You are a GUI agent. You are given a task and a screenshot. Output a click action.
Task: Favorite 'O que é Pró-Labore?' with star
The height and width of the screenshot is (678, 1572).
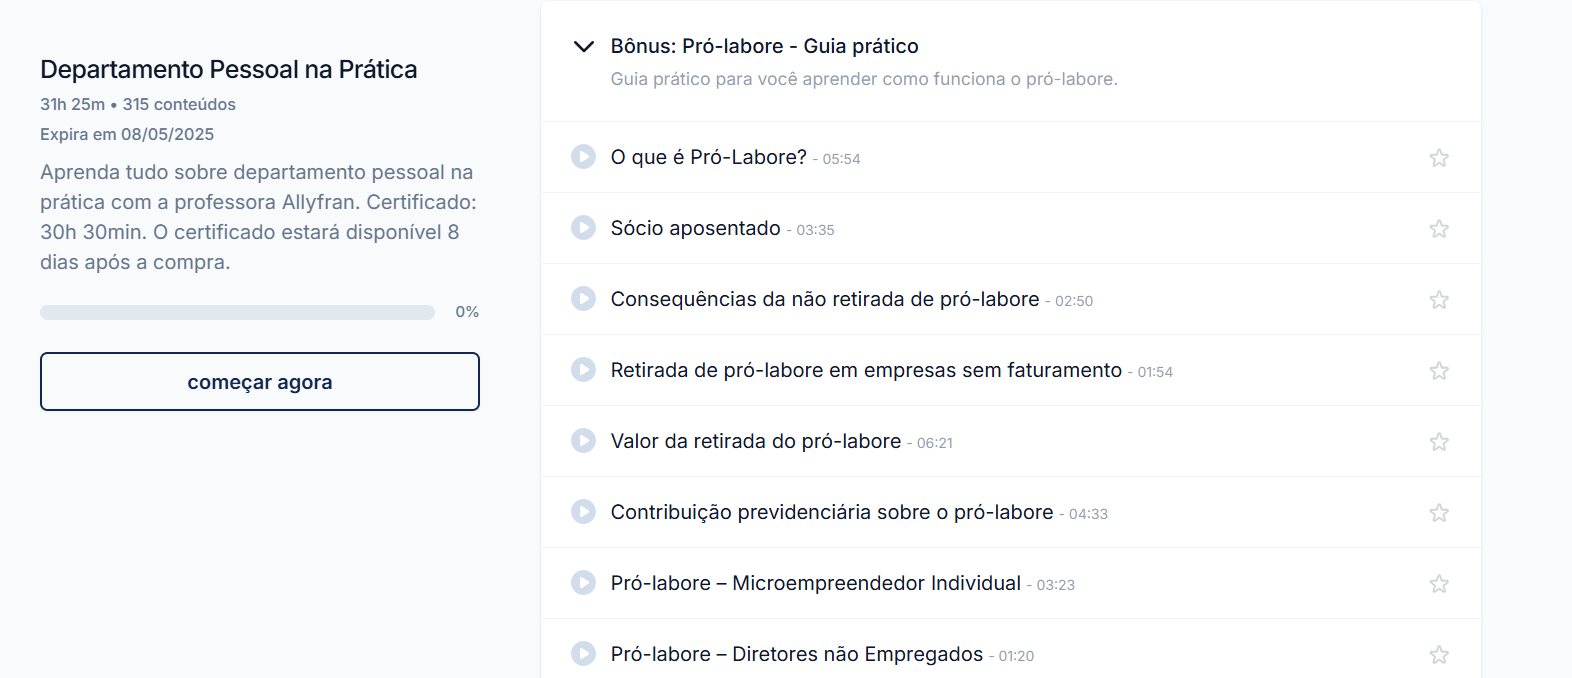click(x=1439, y=158)
